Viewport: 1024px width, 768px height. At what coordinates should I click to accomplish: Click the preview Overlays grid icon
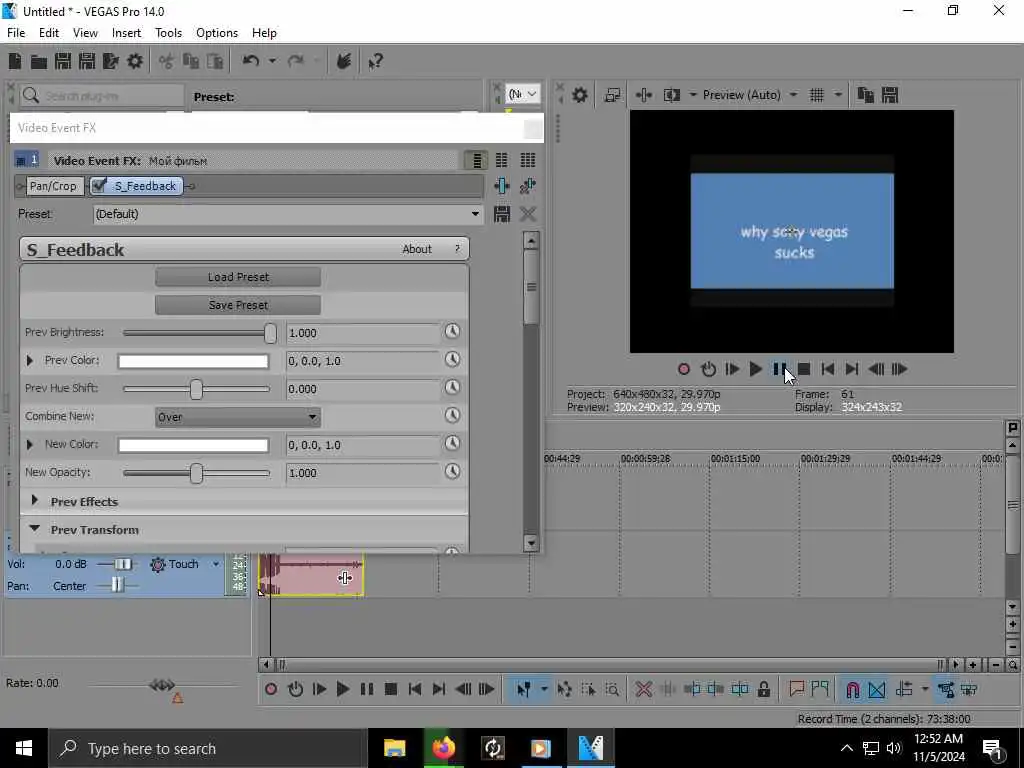pos(817,95)
